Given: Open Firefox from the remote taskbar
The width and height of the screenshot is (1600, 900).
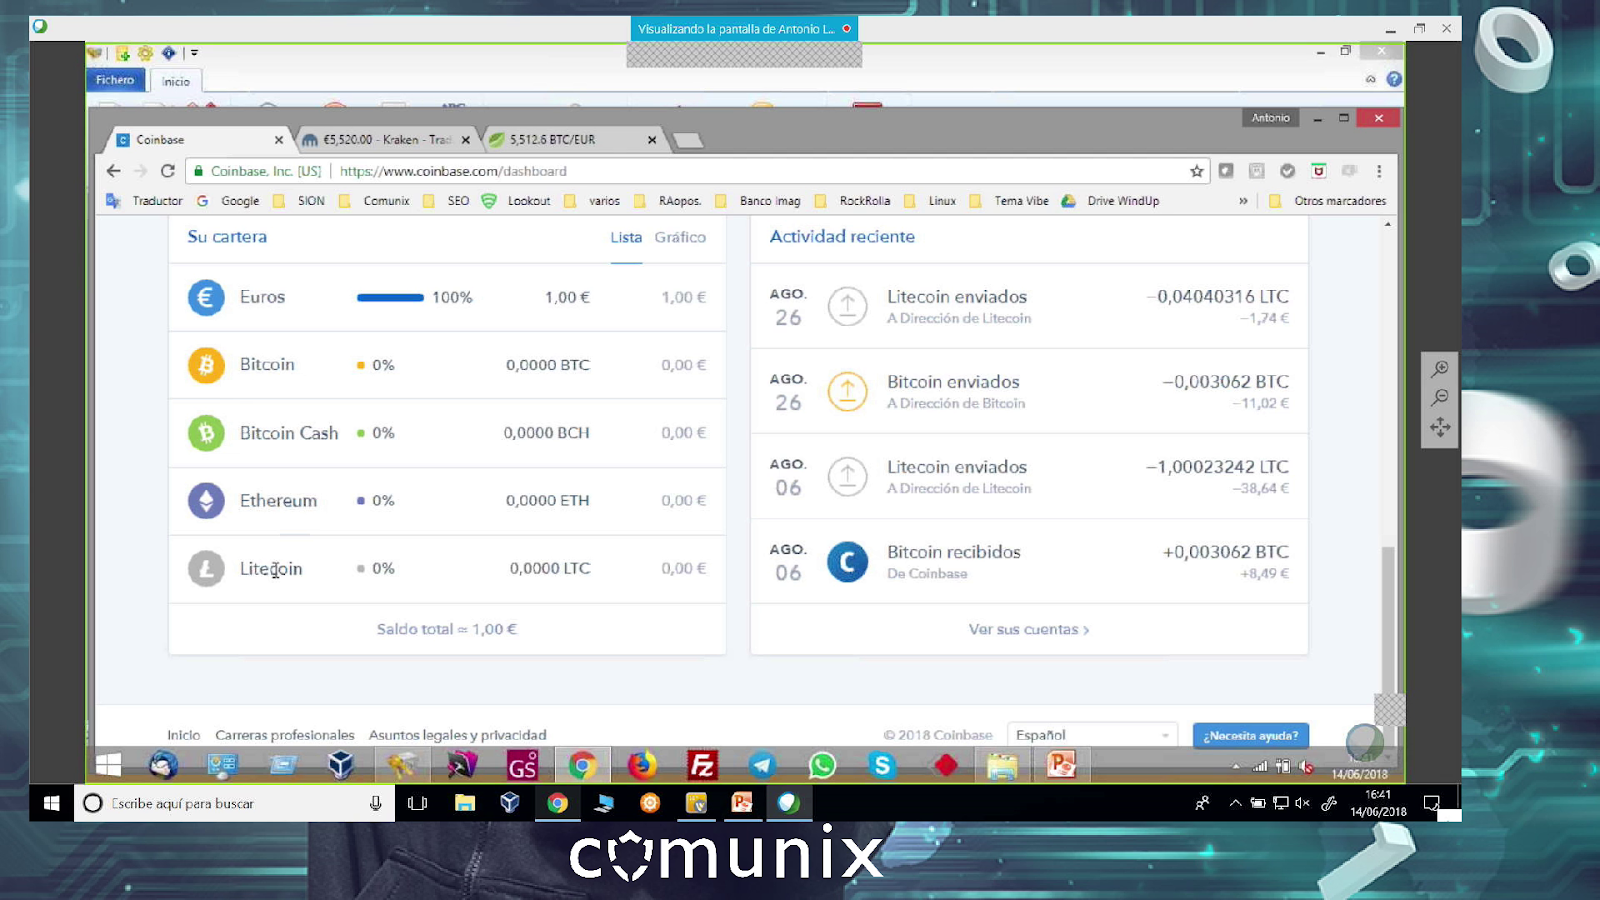Looking at the screenshot, I should coord(642,766).
